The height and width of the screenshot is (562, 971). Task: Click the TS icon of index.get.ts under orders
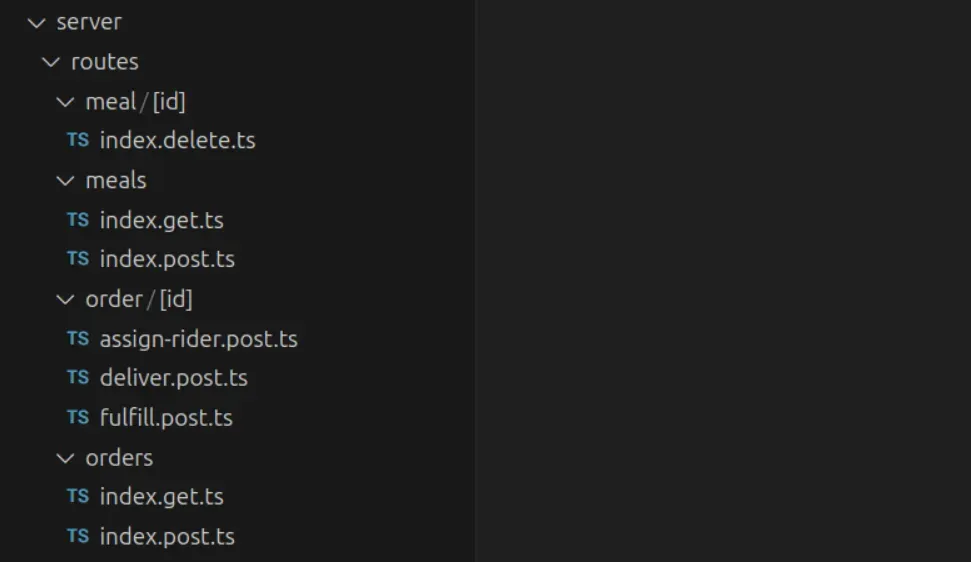click(78, 496)
